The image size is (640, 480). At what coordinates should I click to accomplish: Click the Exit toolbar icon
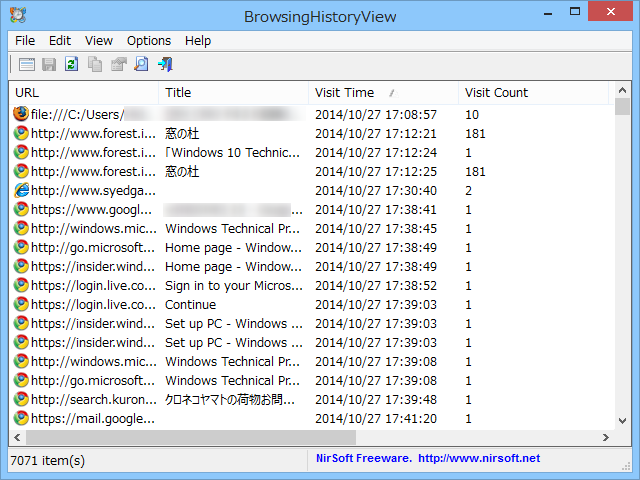165,64
